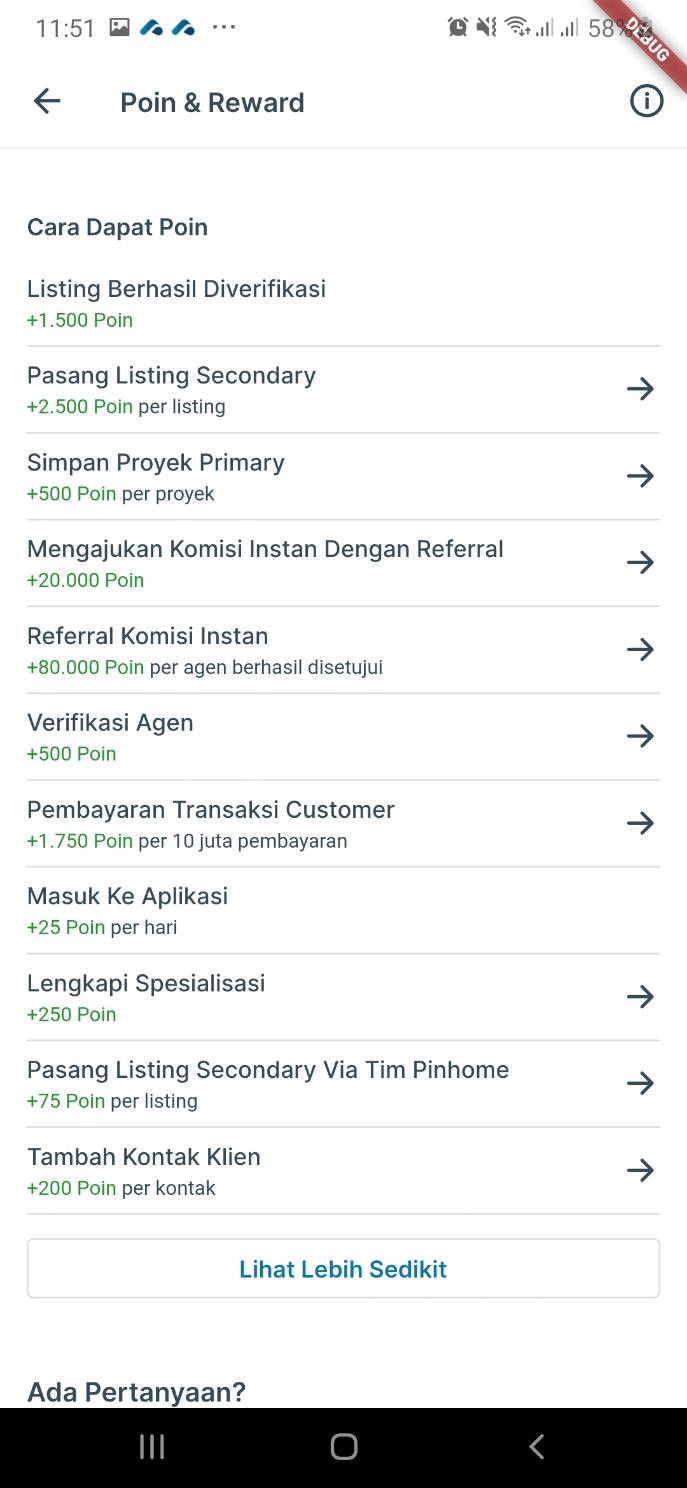Tap the +20.000 Poin reward text
The image size is (687, 1488).
pyautogui.click(x=86, y=581)
